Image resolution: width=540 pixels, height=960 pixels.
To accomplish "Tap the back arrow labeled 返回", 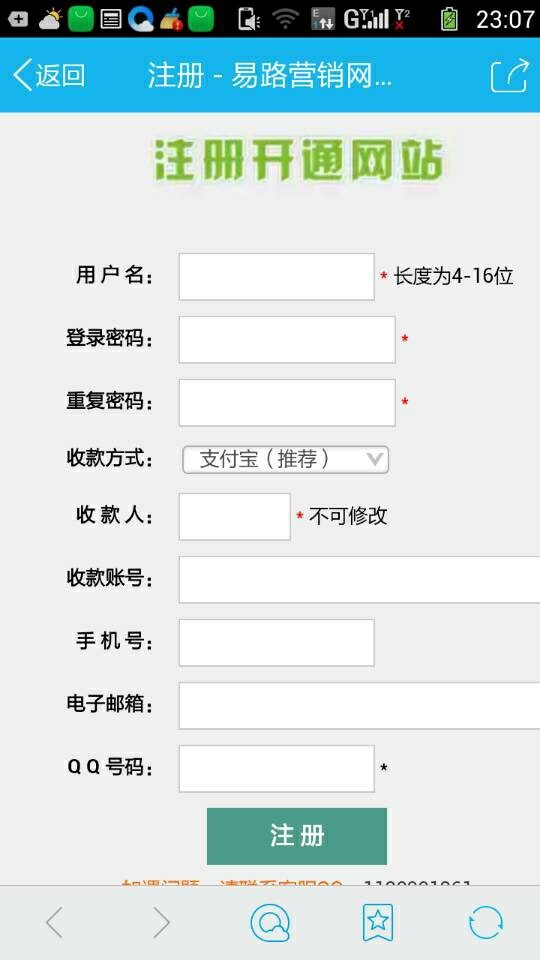I will 49,75.
